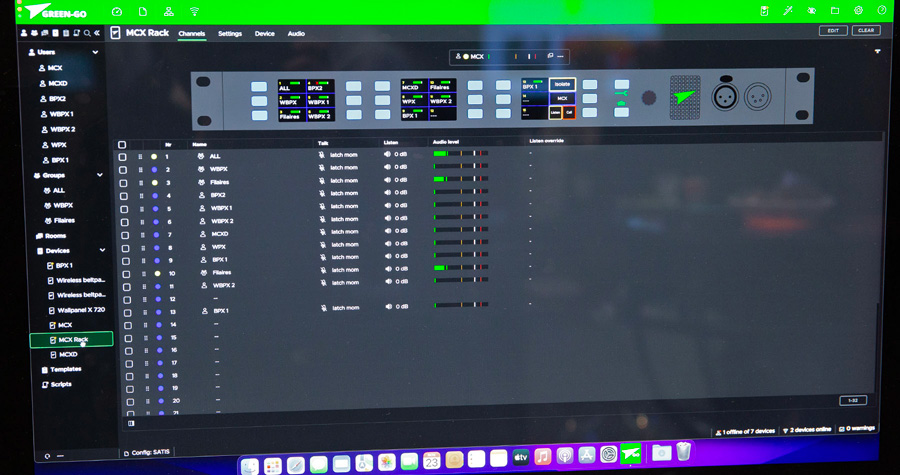Click the talk mute icon in the ALL row
The height and width of the screenshot is (475, 900).
click(322, 155)
